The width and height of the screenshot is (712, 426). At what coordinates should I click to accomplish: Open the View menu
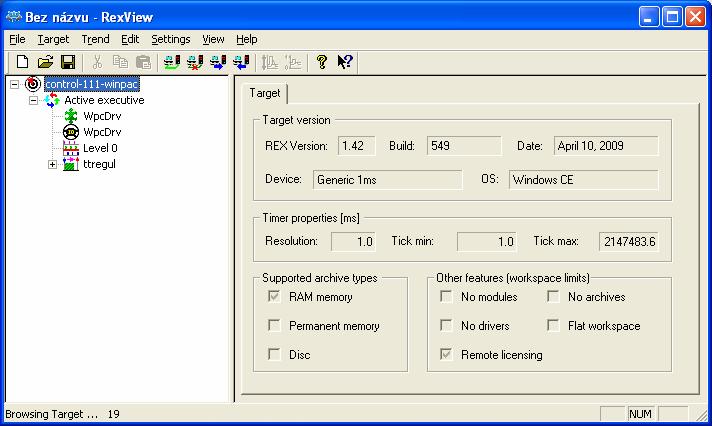tap(213, 40)
